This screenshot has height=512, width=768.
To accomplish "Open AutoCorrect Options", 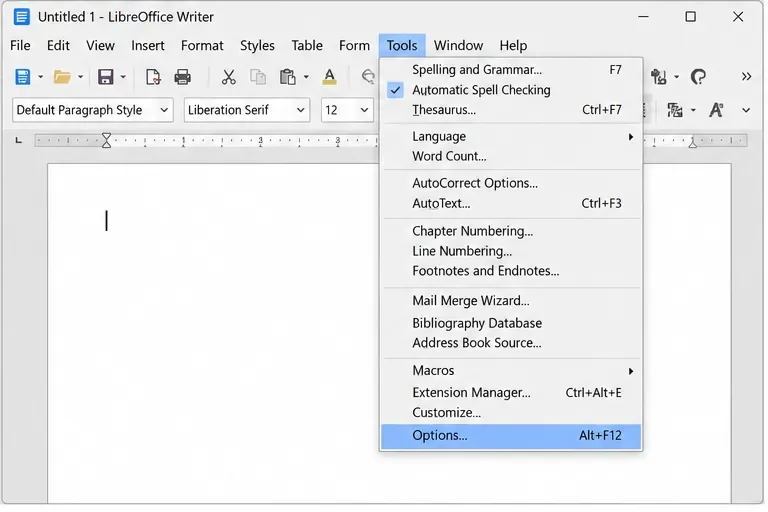I will tap(510, 183).
